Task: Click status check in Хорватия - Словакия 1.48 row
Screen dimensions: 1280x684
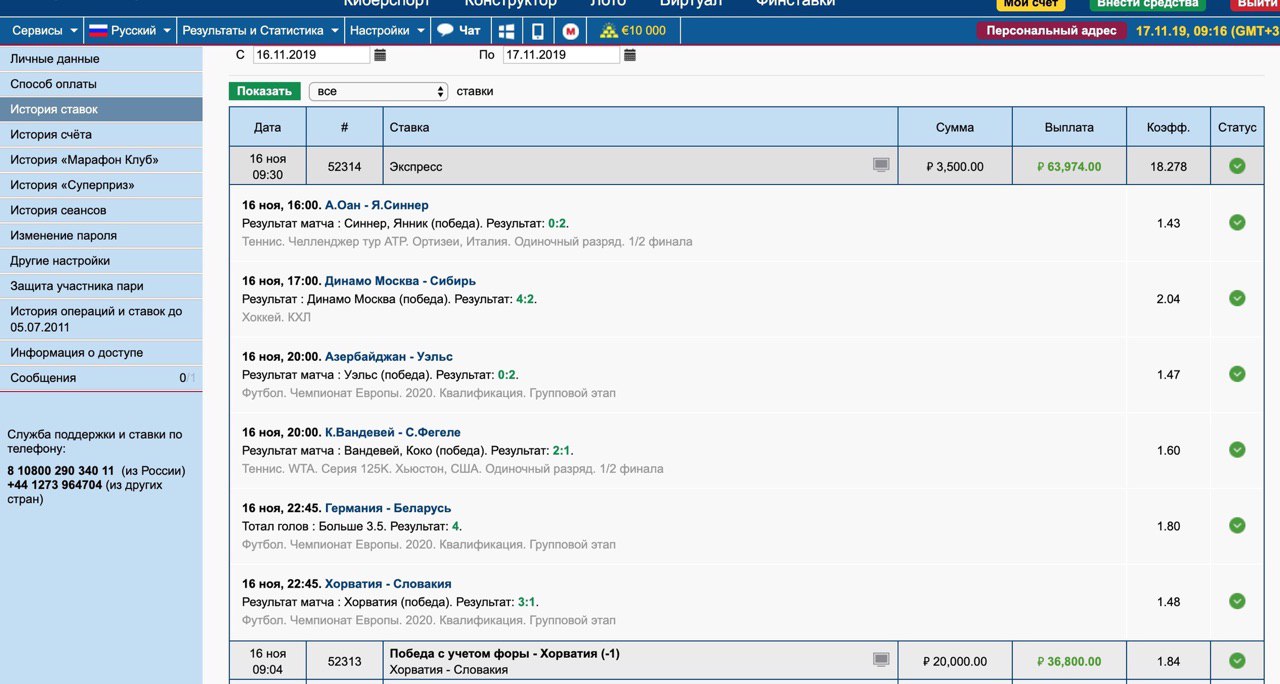Action: [1237, 601]
